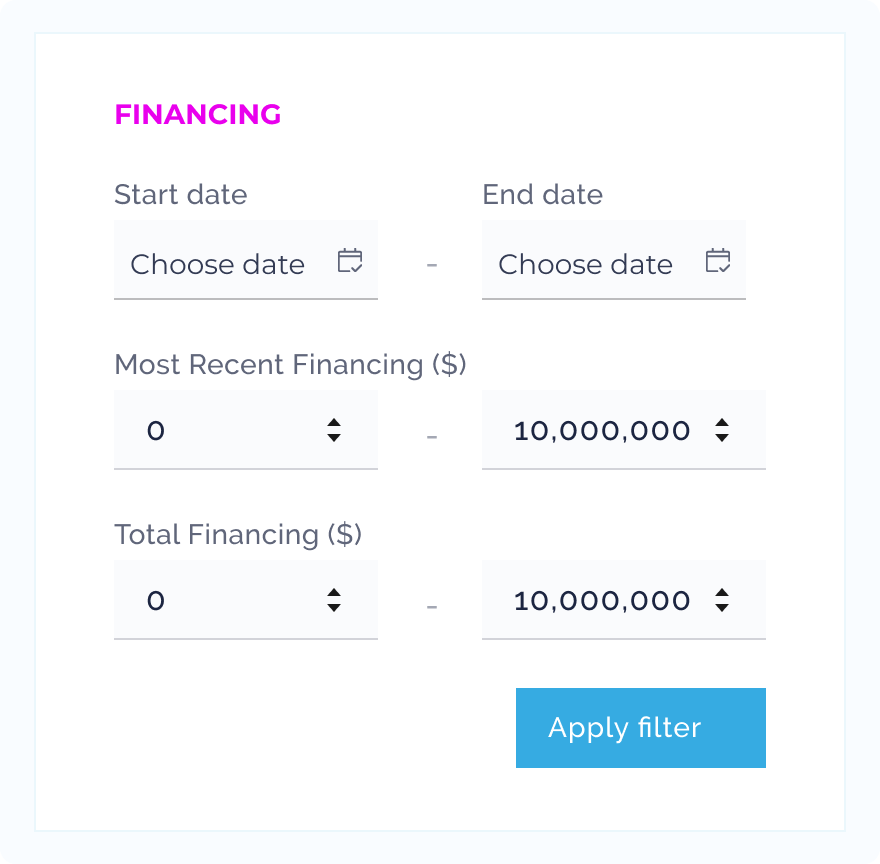The image size is (880, 864).
Task: Decrease Most Recent Financing maximum value
Action: coord(722,438)
